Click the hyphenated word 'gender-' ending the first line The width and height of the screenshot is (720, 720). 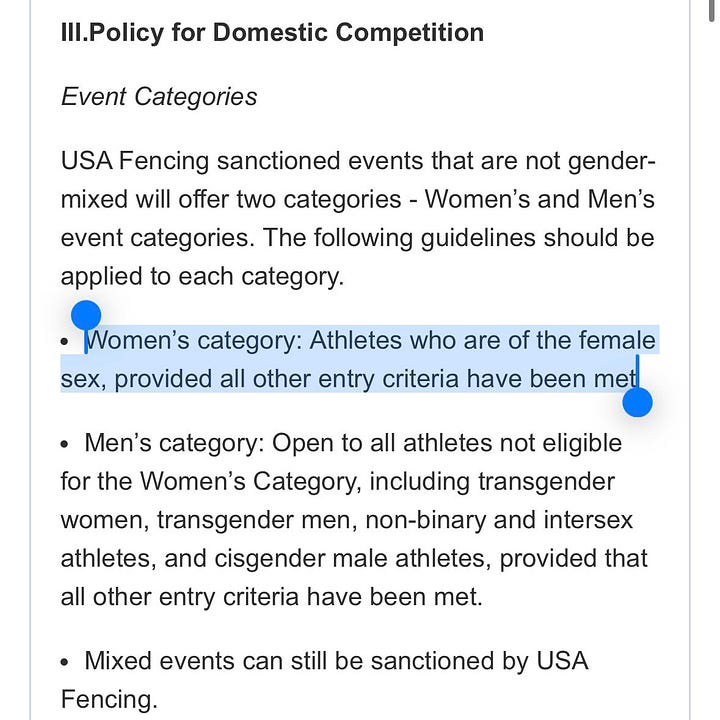612,162
